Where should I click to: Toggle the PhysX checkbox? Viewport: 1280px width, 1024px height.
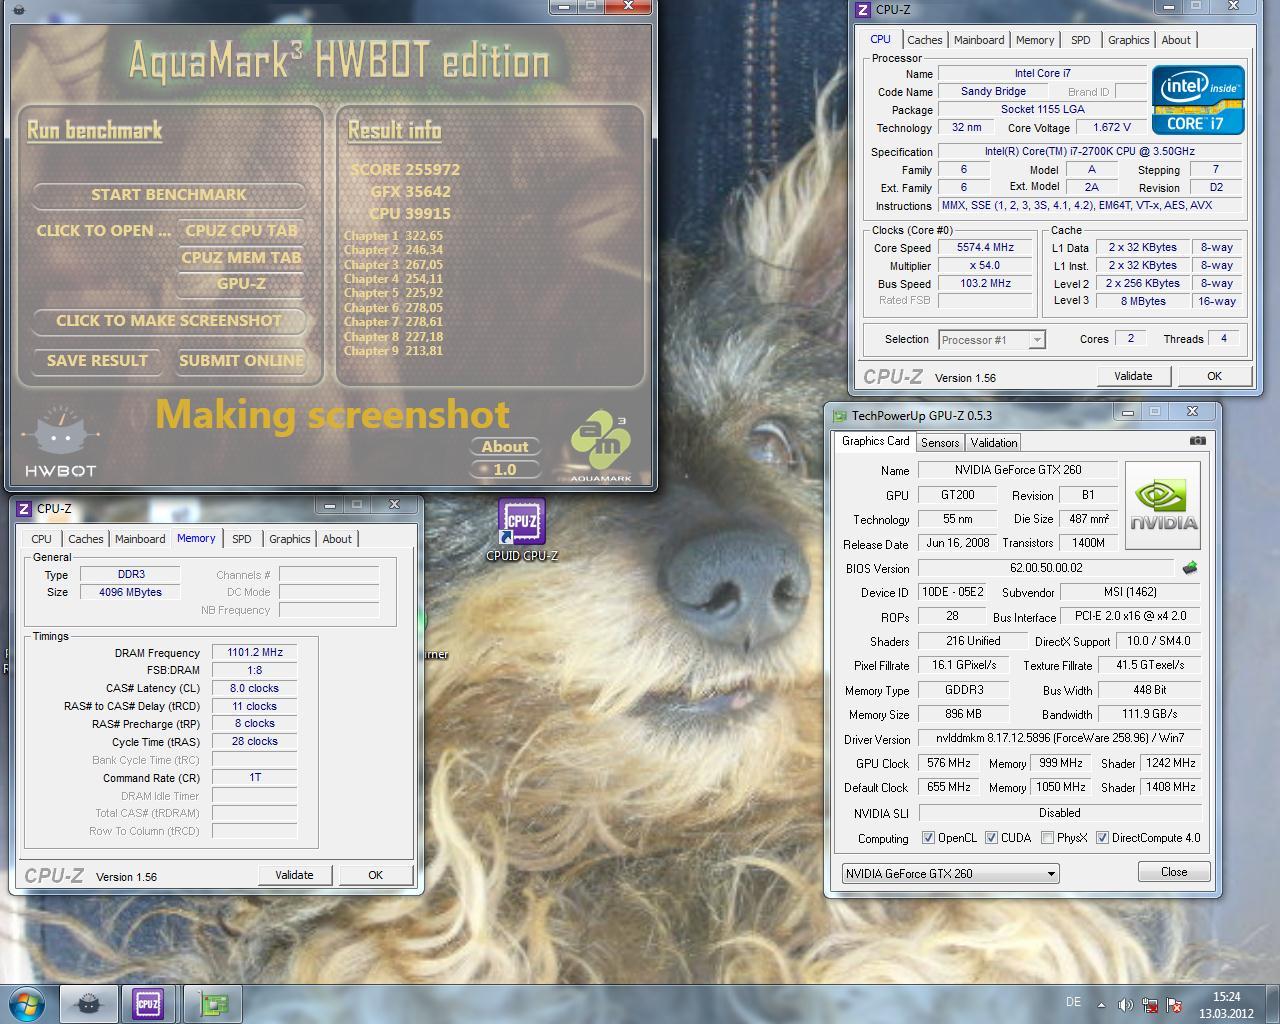click(1047, 838)
